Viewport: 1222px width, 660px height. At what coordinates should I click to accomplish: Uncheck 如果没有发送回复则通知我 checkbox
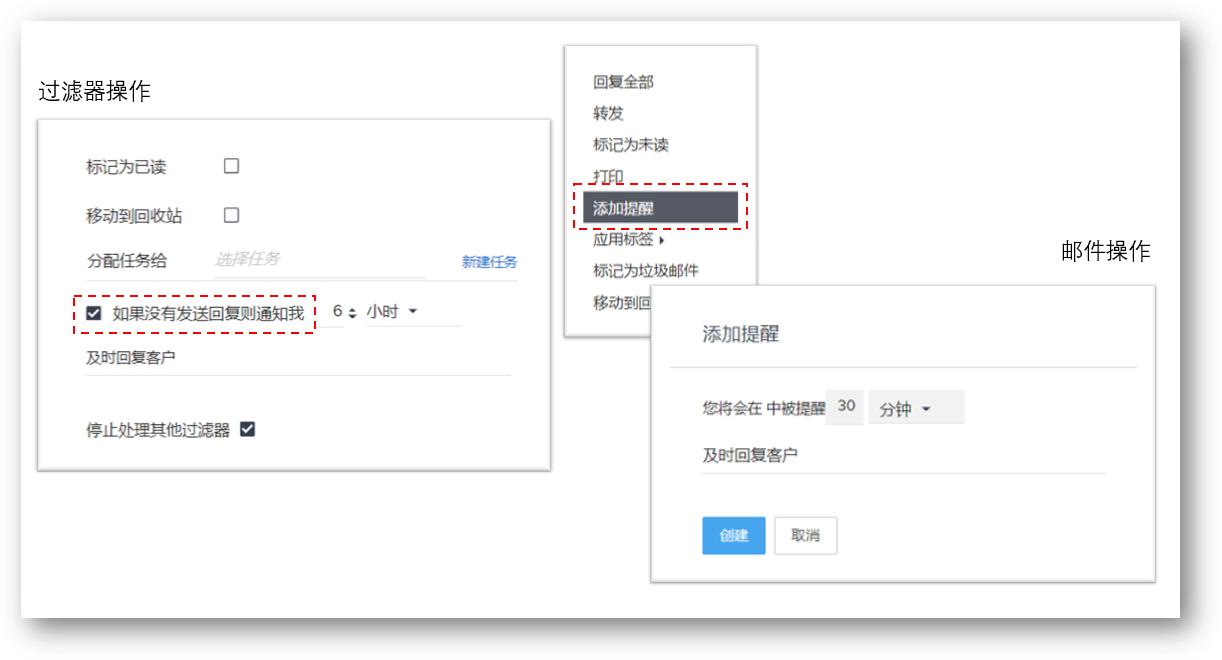click(x=94, y=313)
